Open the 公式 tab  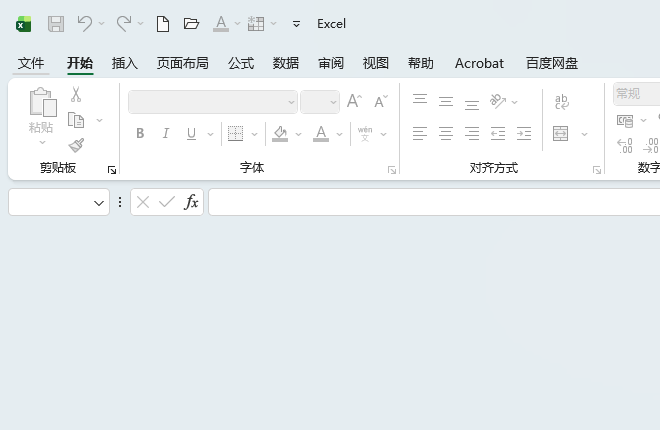[241, 63]
